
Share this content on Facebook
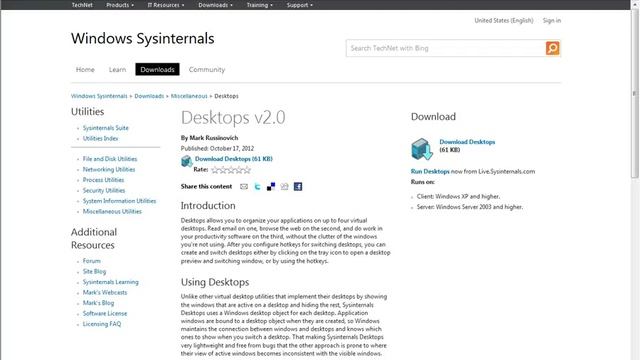298,187
